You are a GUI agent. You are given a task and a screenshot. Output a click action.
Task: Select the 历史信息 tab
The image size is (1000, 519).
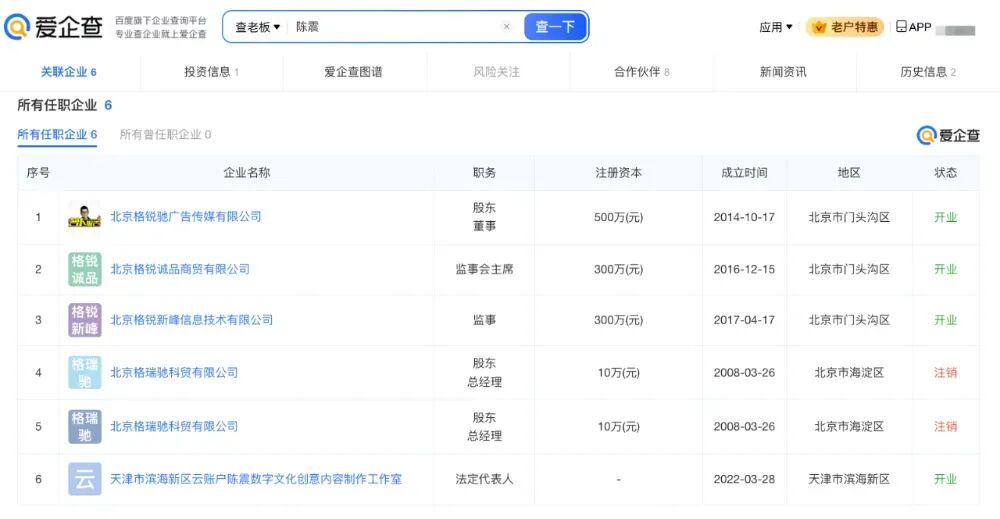(927, 72)
